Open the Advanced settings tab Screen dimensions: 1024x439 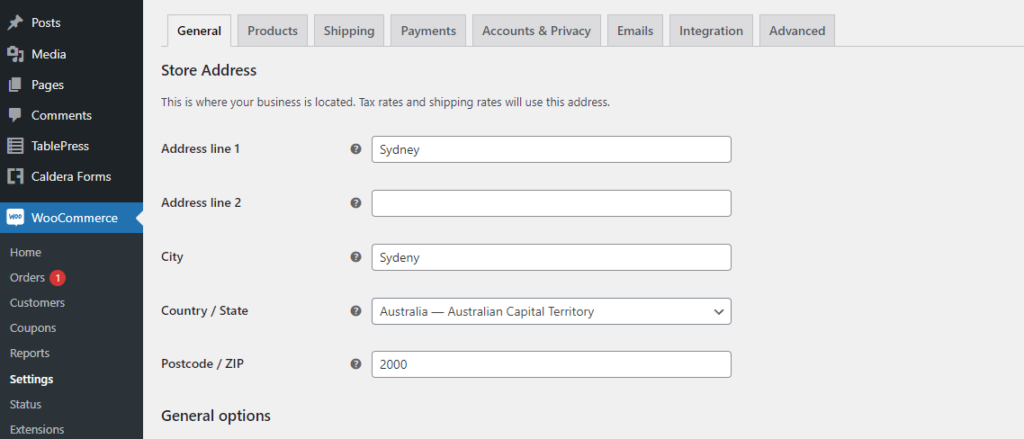[797, 31]
